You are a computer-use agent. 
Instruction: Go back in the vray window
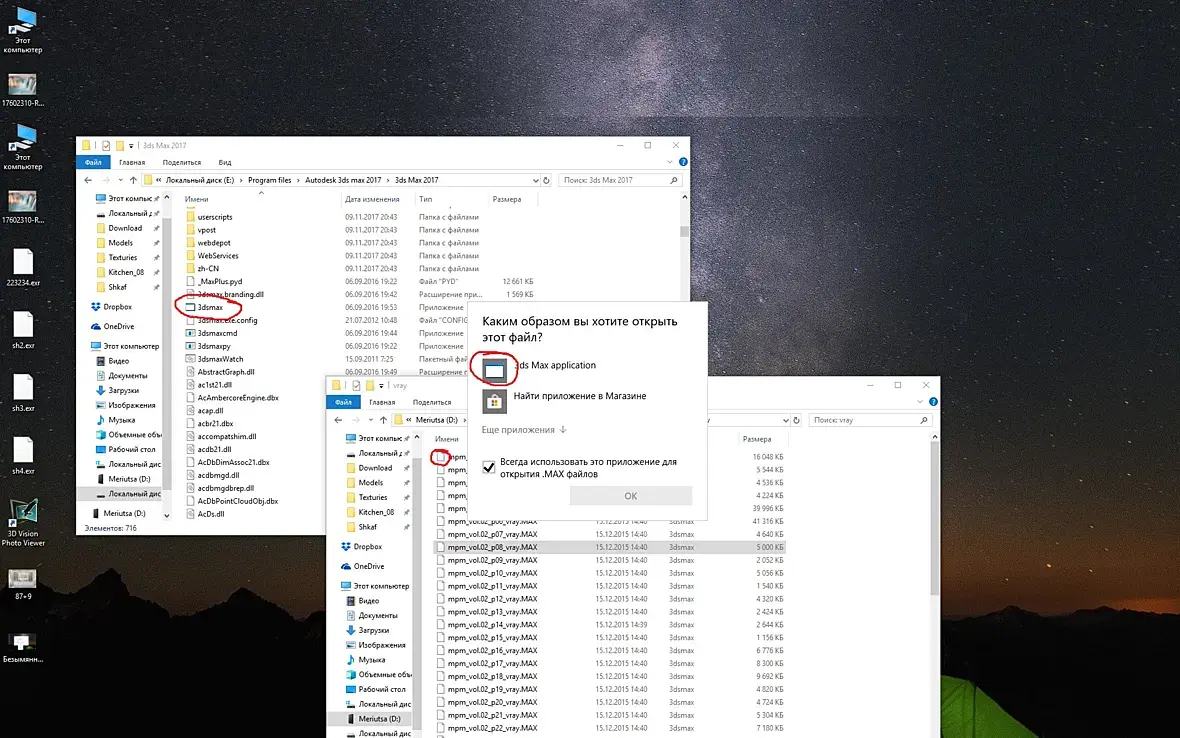click(338, 420)
